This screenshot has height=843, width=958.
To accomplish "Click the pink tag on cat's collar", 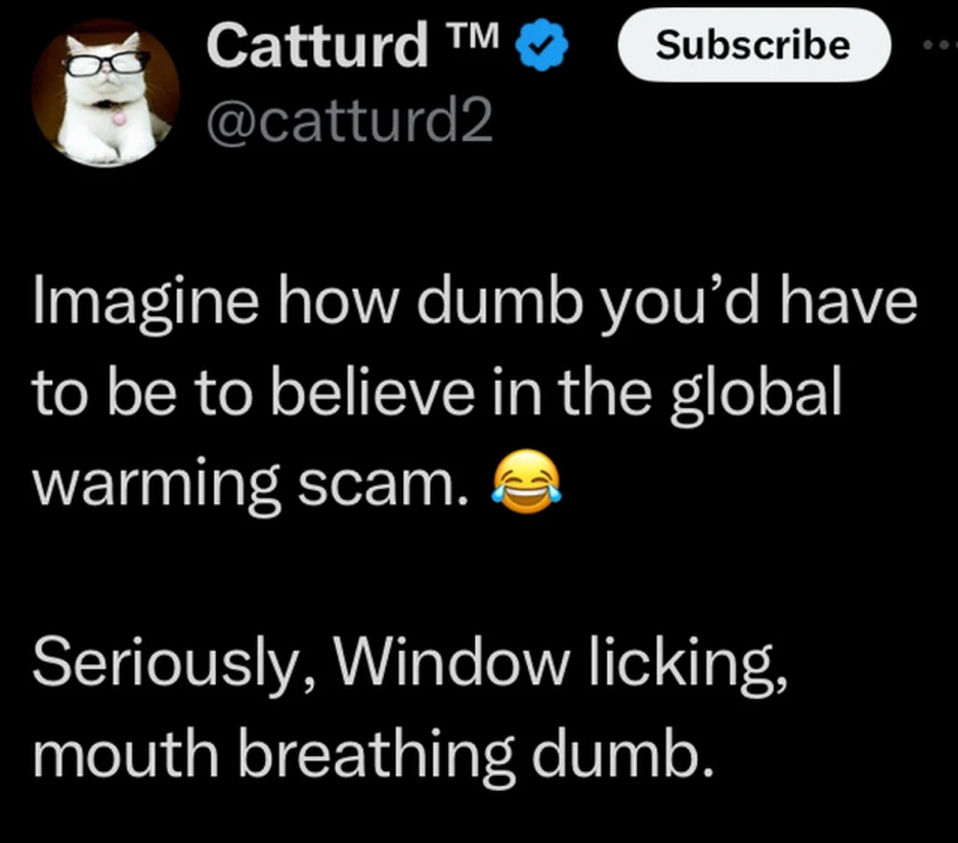I will click(119, 118).
